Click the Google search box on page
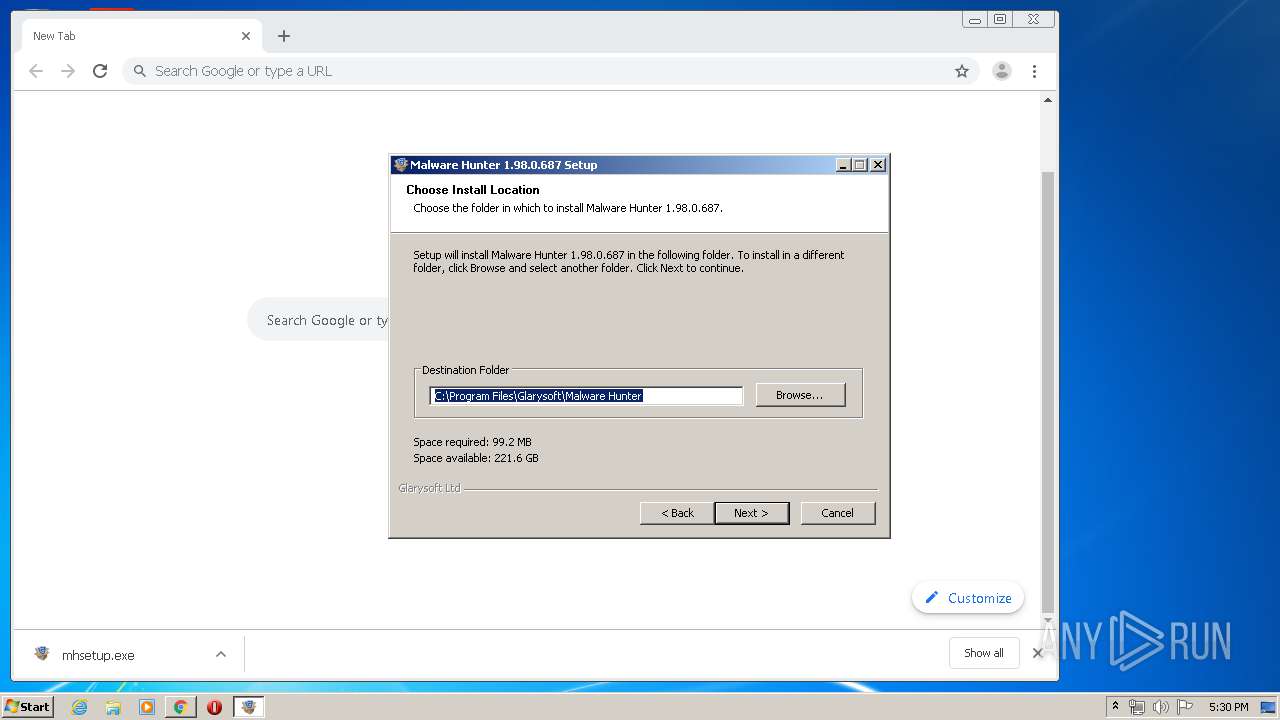Image resolution: width=1280 pixels, height=720 pixels. click(318, 320)
